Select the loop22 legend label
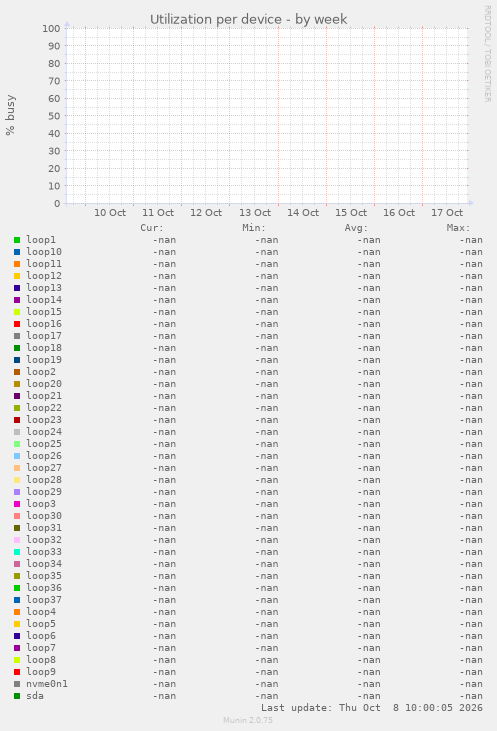Viewport: 497px width, 731px height. [x=44, y=408]
